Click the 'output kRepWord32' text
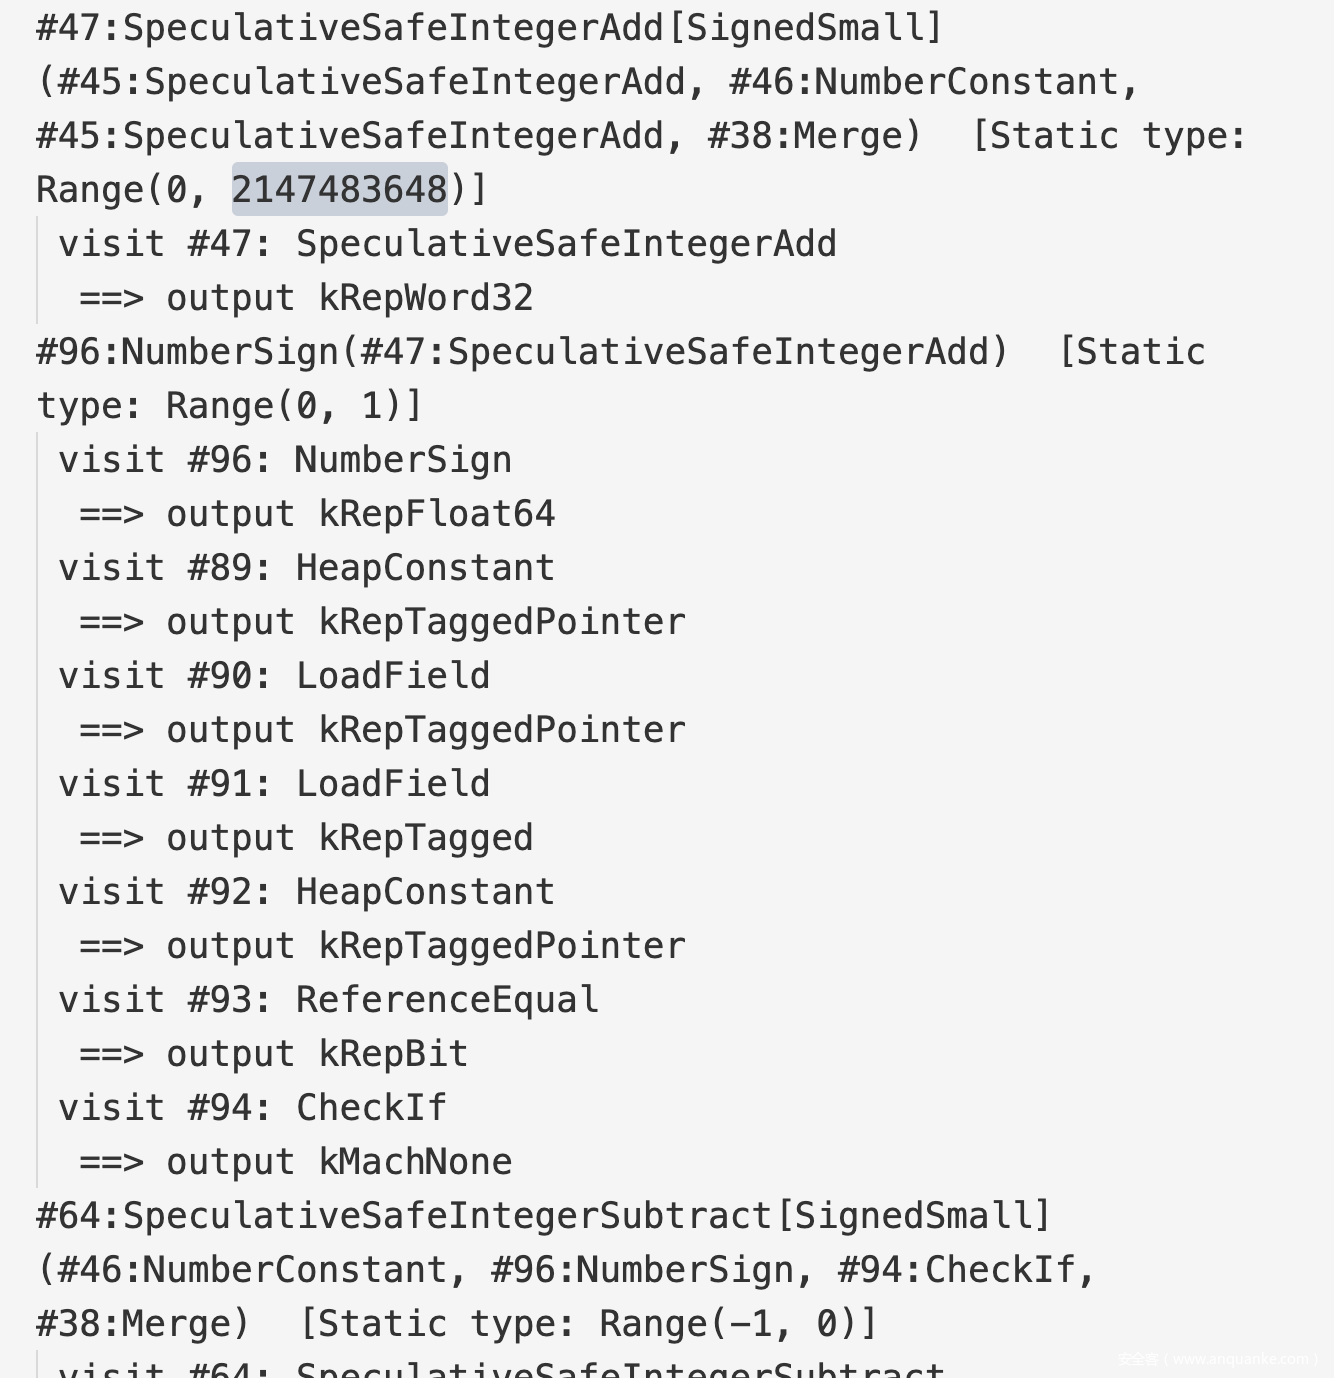This screenshot has width=1334, height=1378. click(x=349, y=298)
